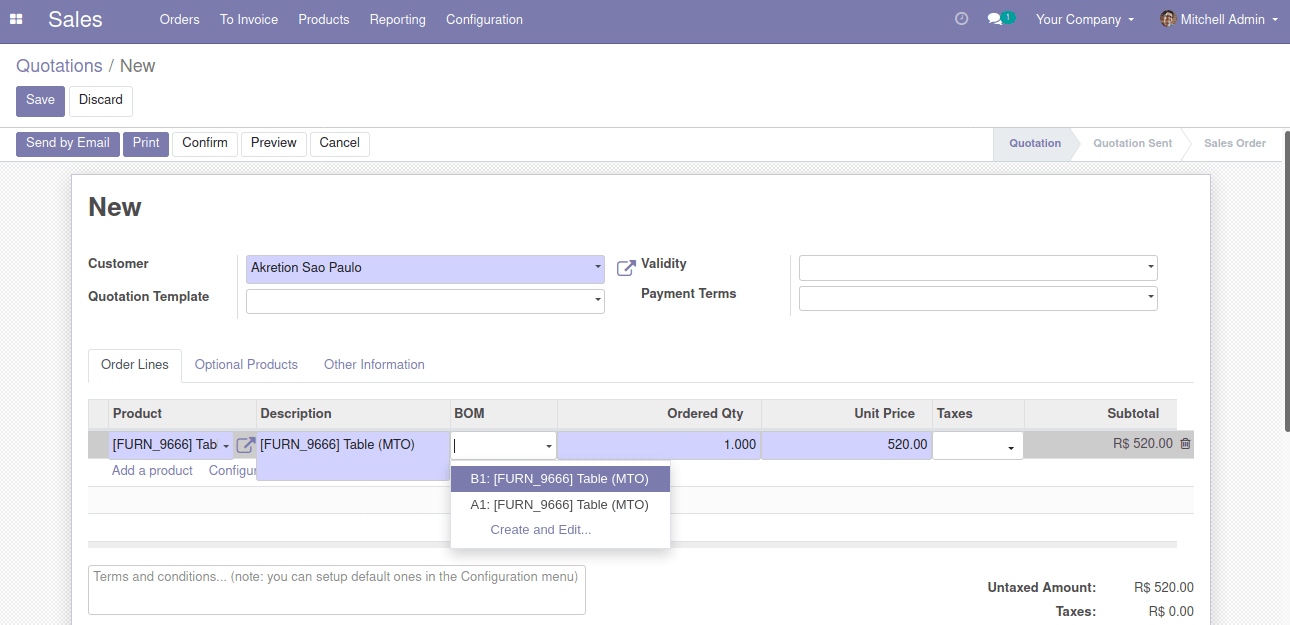This screenshot has height=625, width=1290.
Task: Open the Your Company switcher
Action: [1085, 19]
